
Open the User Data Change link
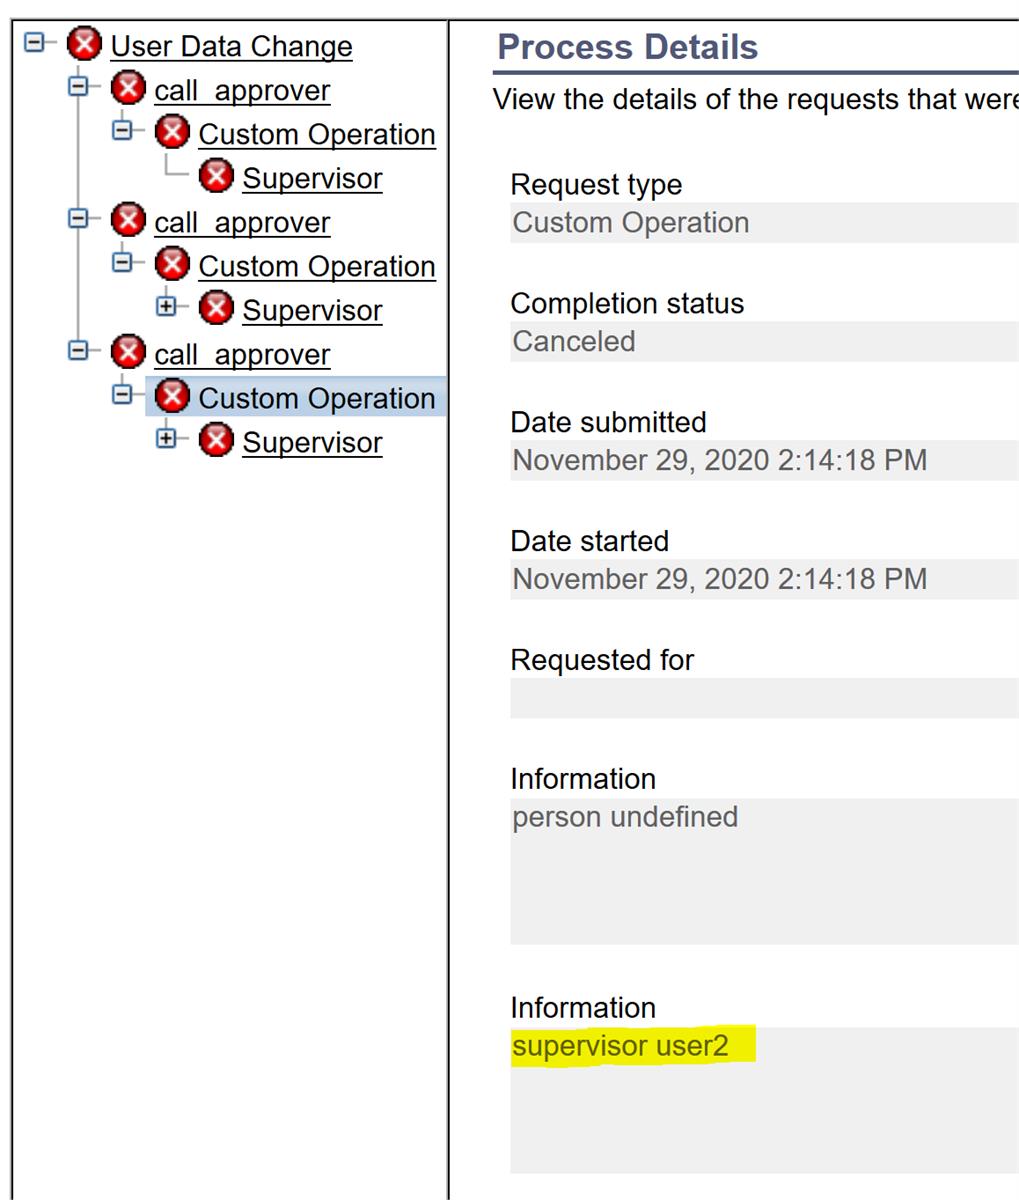(x=231, y=46)
